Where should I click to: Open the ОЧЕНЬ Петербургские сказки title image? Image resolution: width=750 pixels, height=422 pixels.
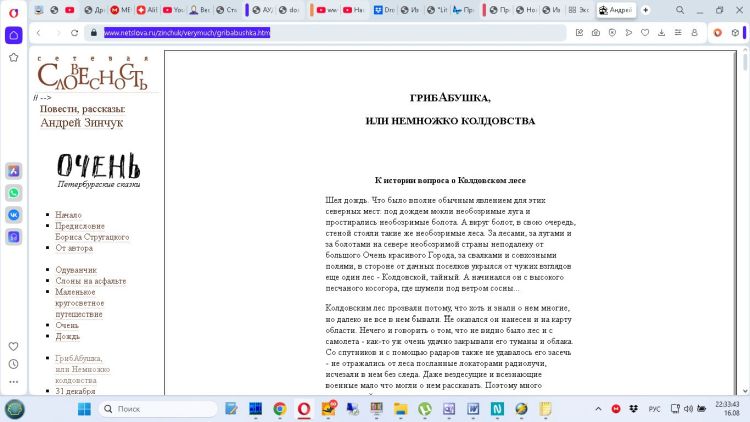[99, 170]
